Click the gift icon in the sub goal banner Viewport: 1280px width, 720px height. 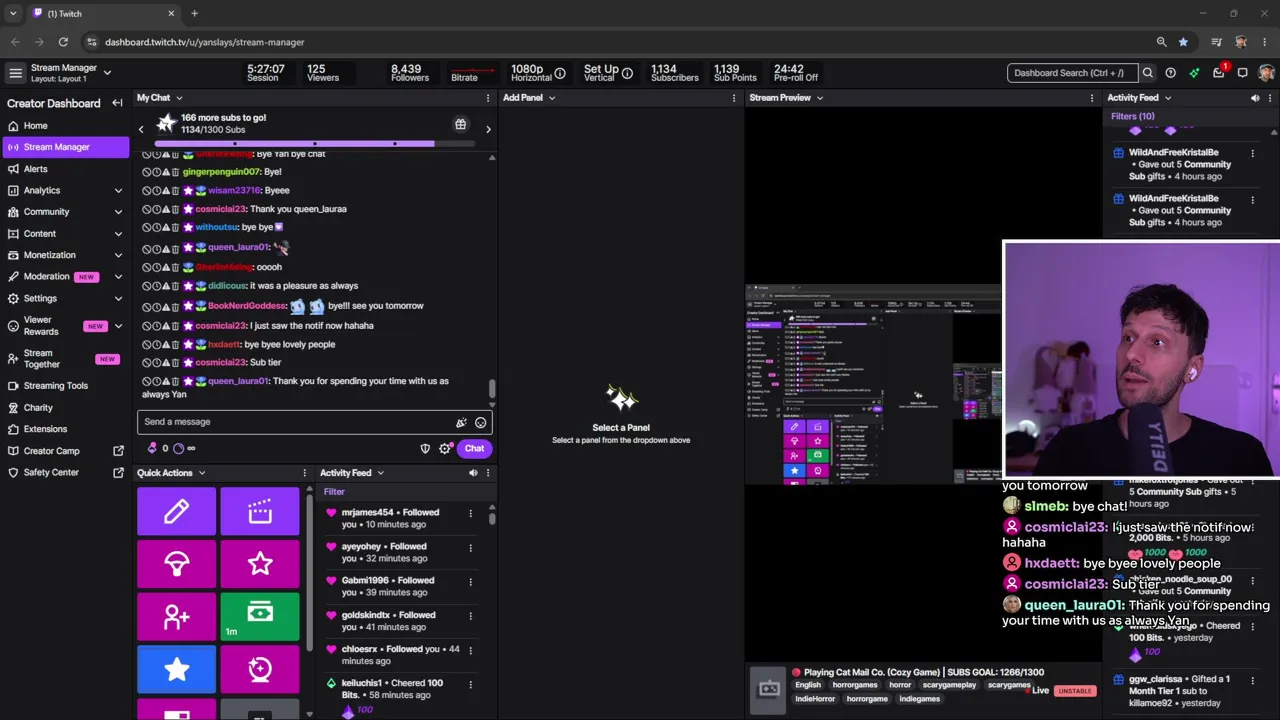pyautogui.click(x=460, y=125)
